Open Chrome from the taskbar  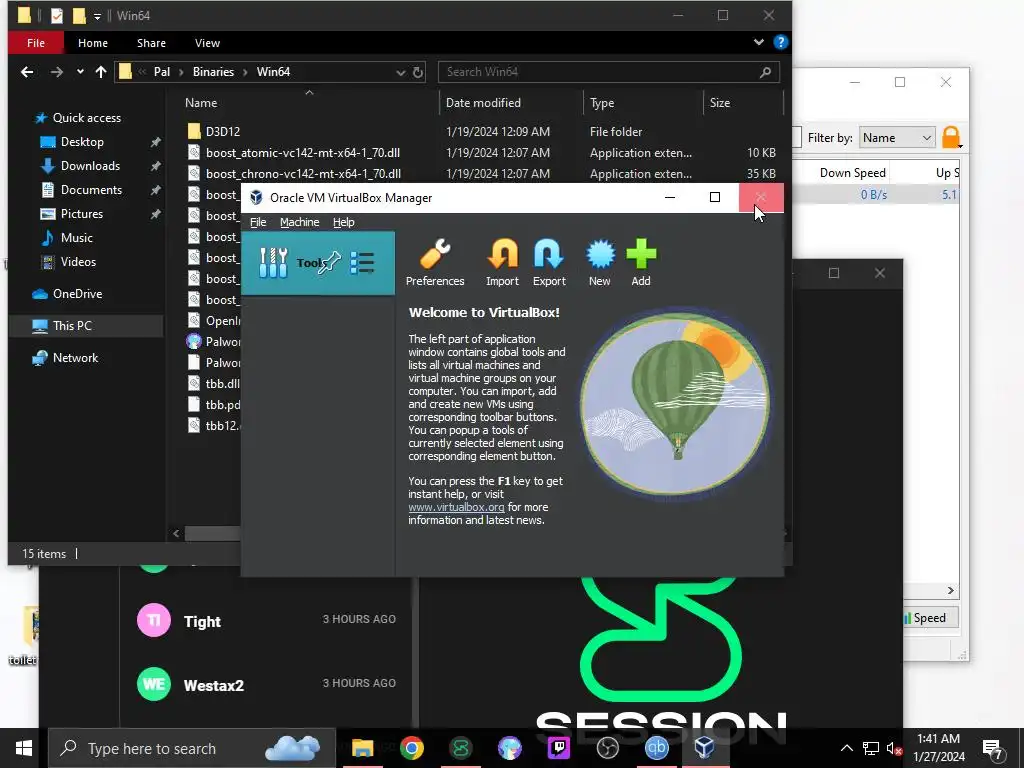(411, 748)
